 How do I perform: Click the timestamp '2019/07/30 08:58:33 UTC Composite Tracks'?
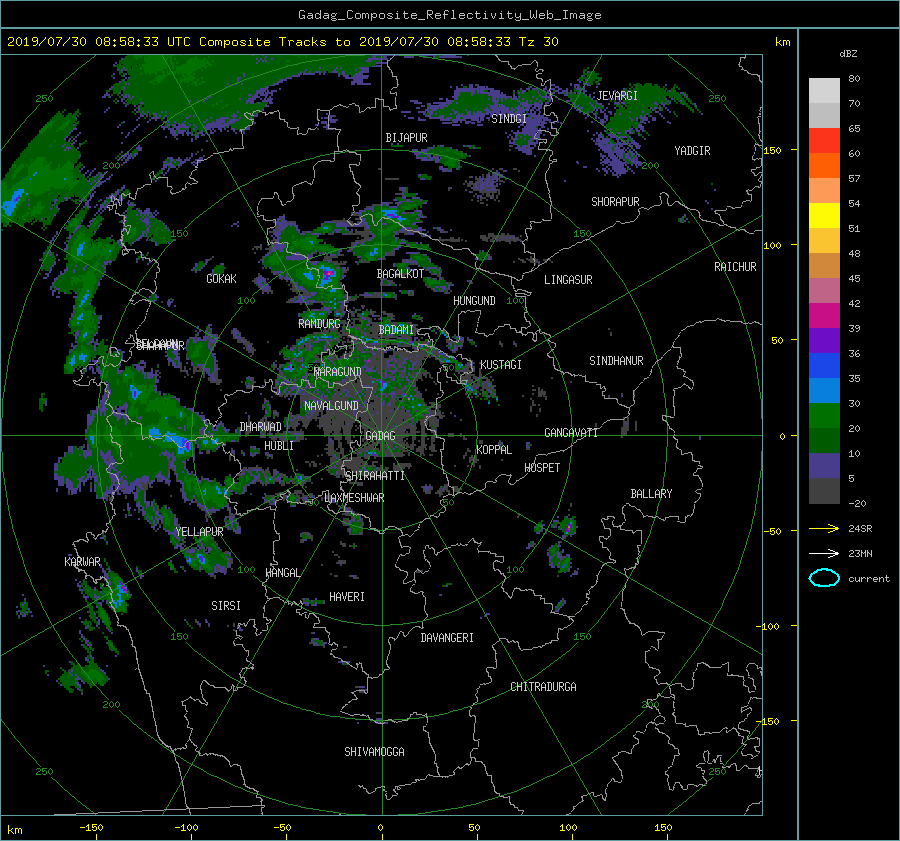tap(167, 42)
